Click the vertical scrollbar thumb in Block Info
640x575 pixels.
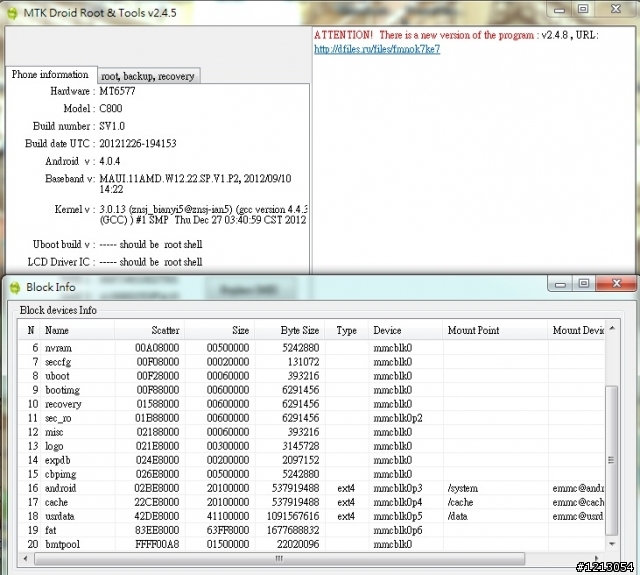click(x=611, y=460)
